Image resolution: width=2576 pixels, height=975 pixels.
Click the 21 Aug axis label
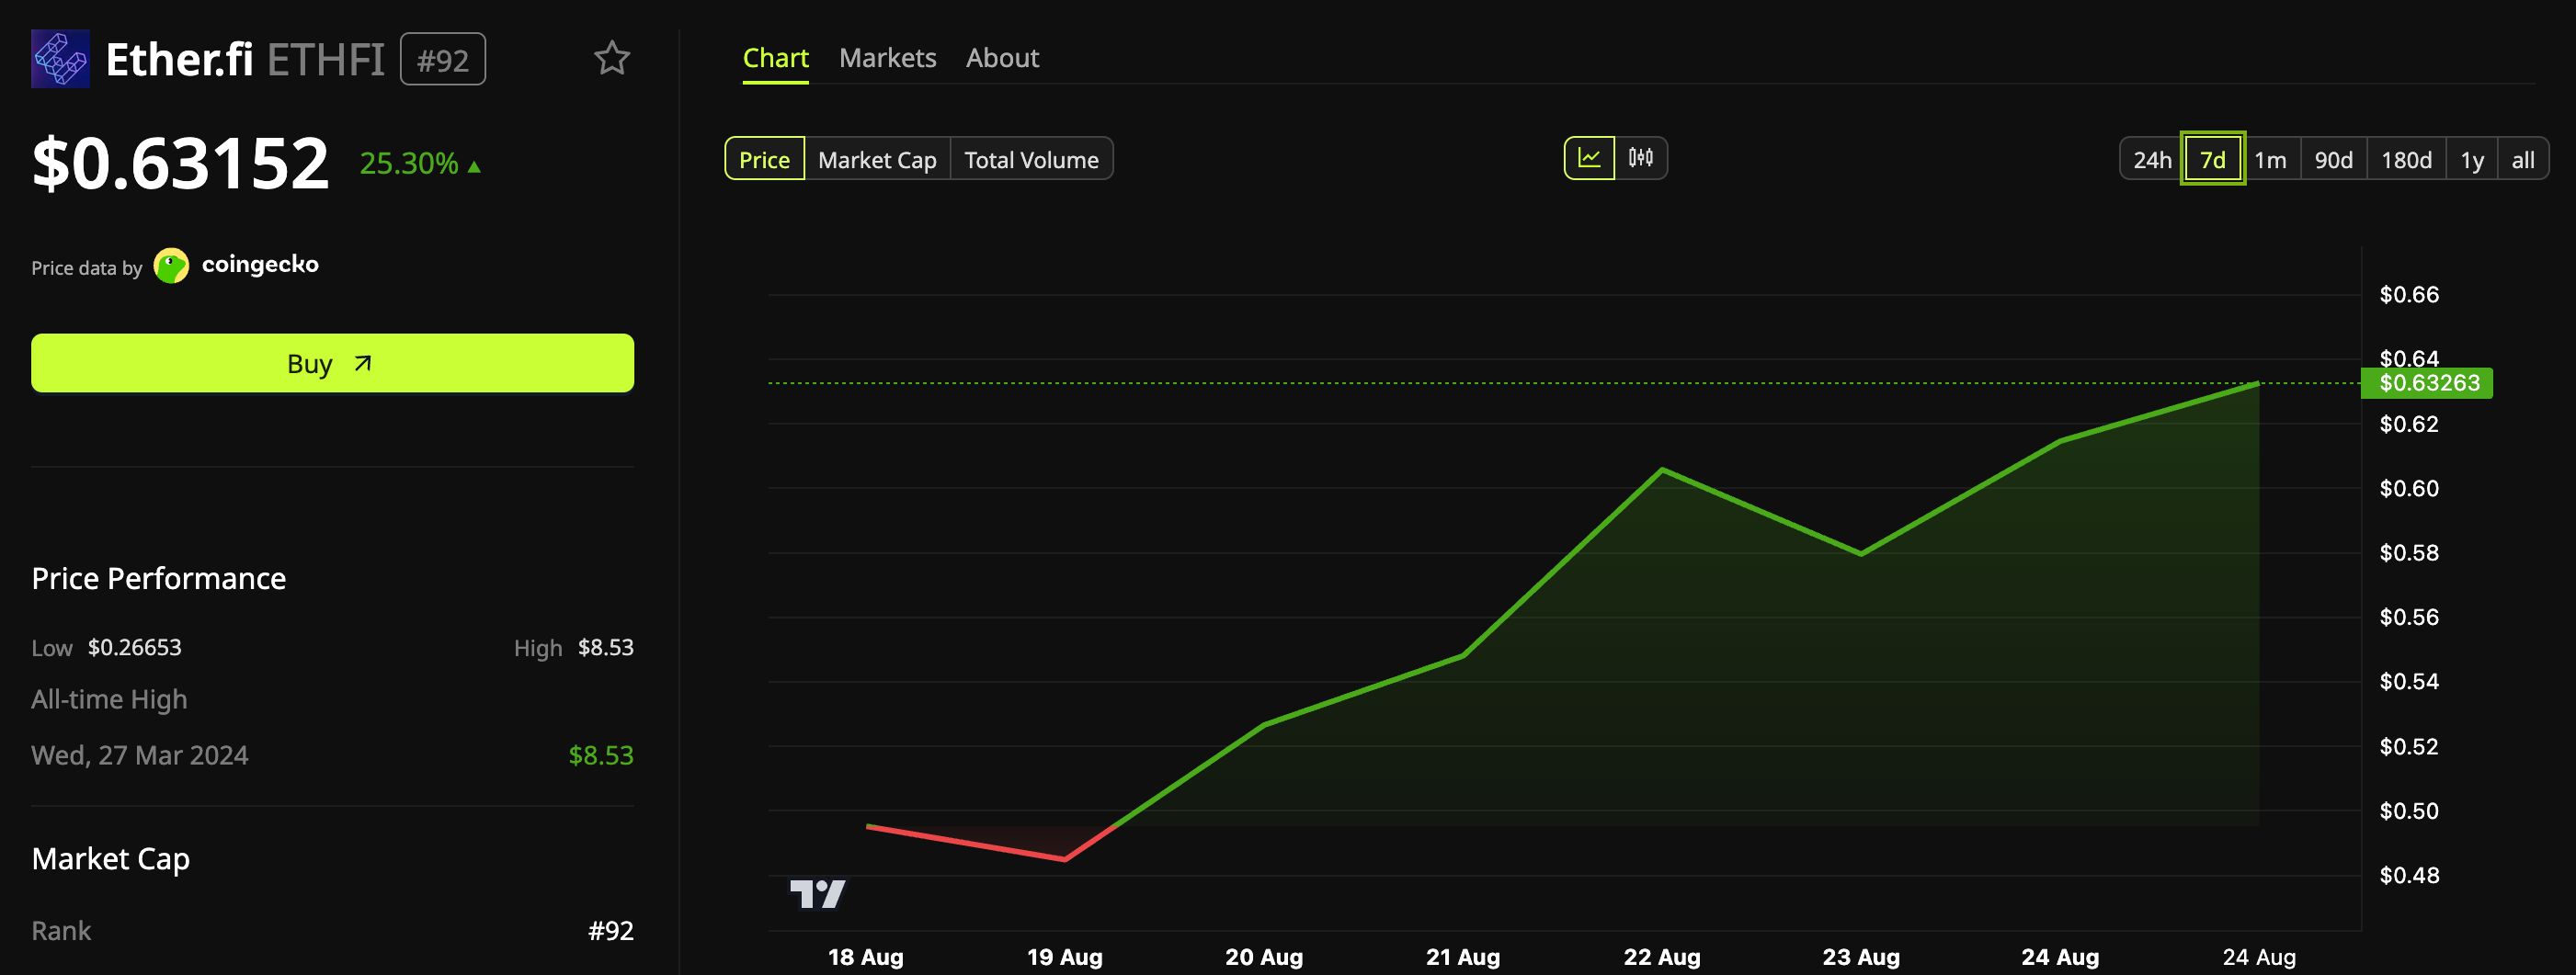click(x=1463, y=957)
